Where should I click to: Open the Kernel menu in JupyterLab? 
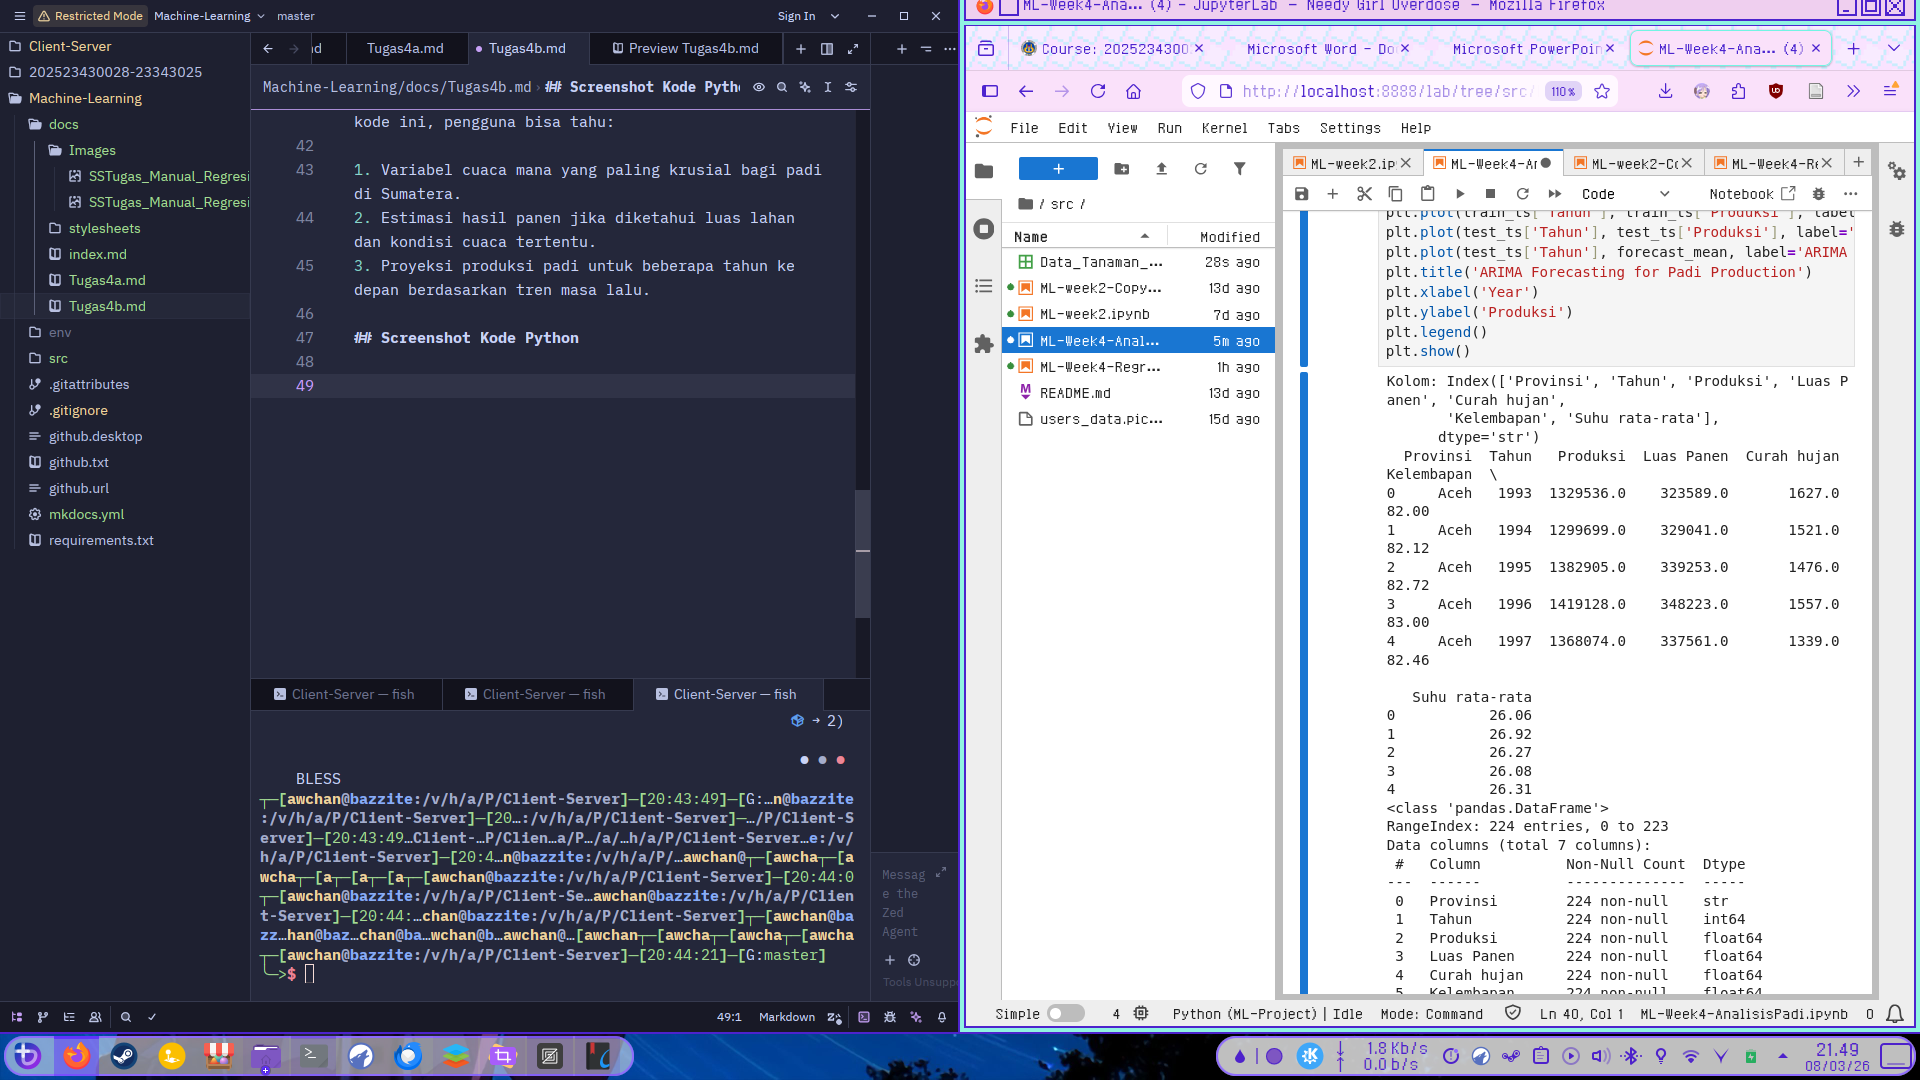[1224, 128]
